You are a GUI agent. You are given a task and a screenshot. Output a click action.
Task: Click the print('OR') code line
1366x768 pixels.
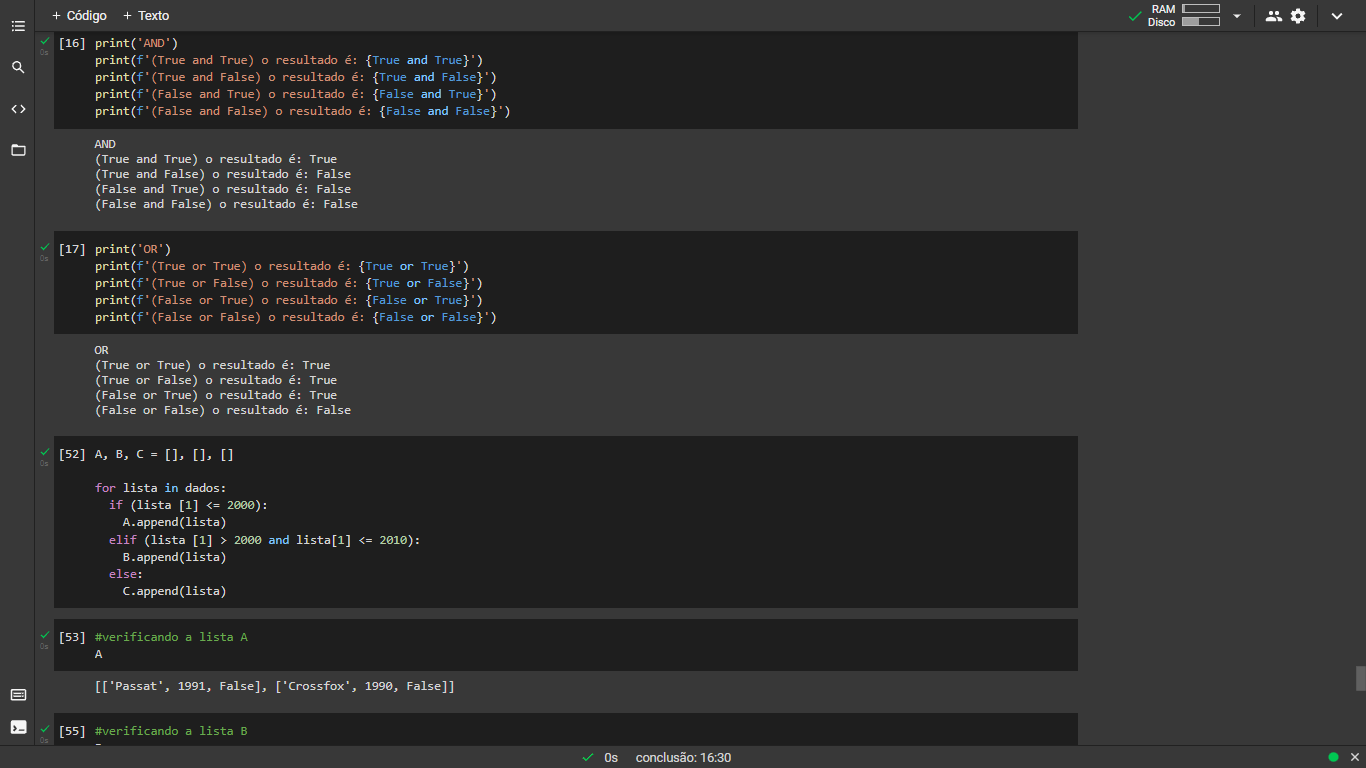tap(133, 249)
